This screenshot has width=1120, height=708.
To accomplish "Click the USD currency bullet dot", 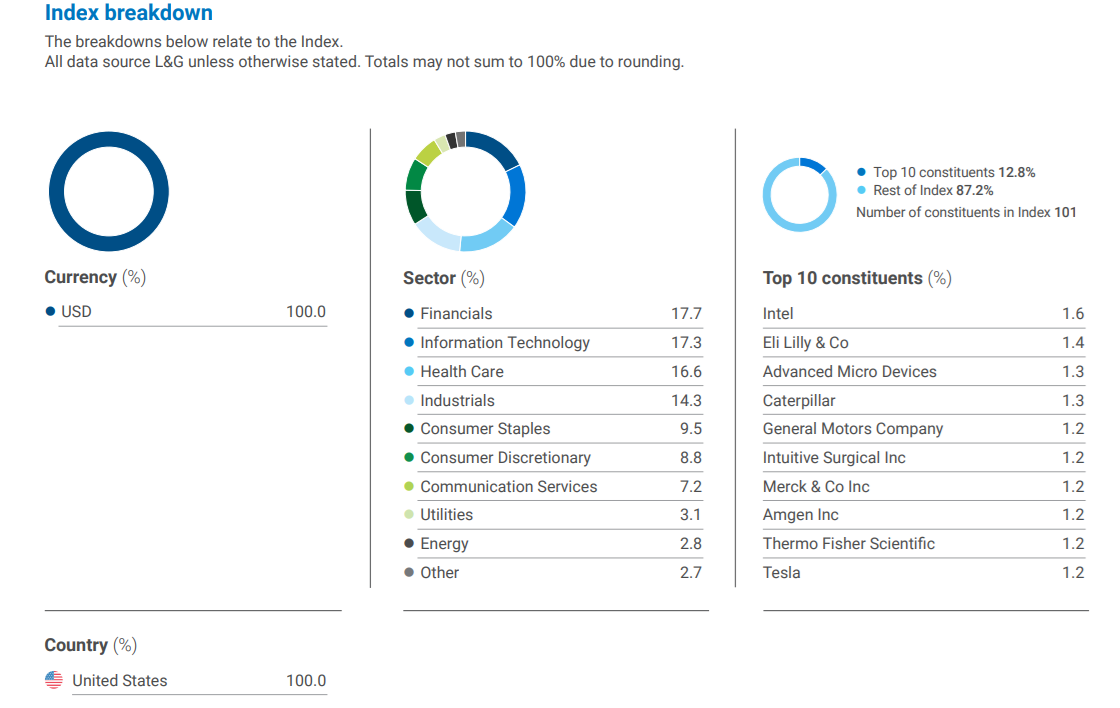I will point(51,311).
